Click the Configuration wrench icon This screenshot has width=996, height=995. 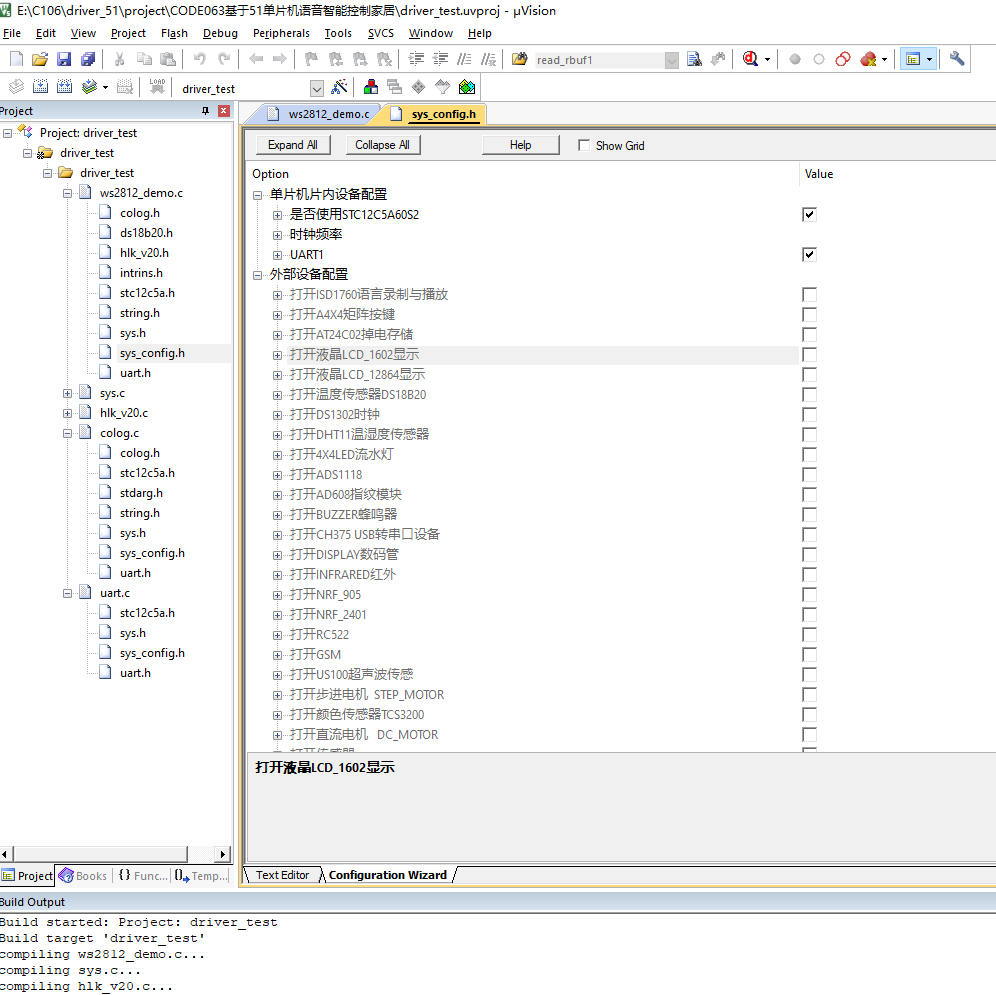(x=957, y=59)
